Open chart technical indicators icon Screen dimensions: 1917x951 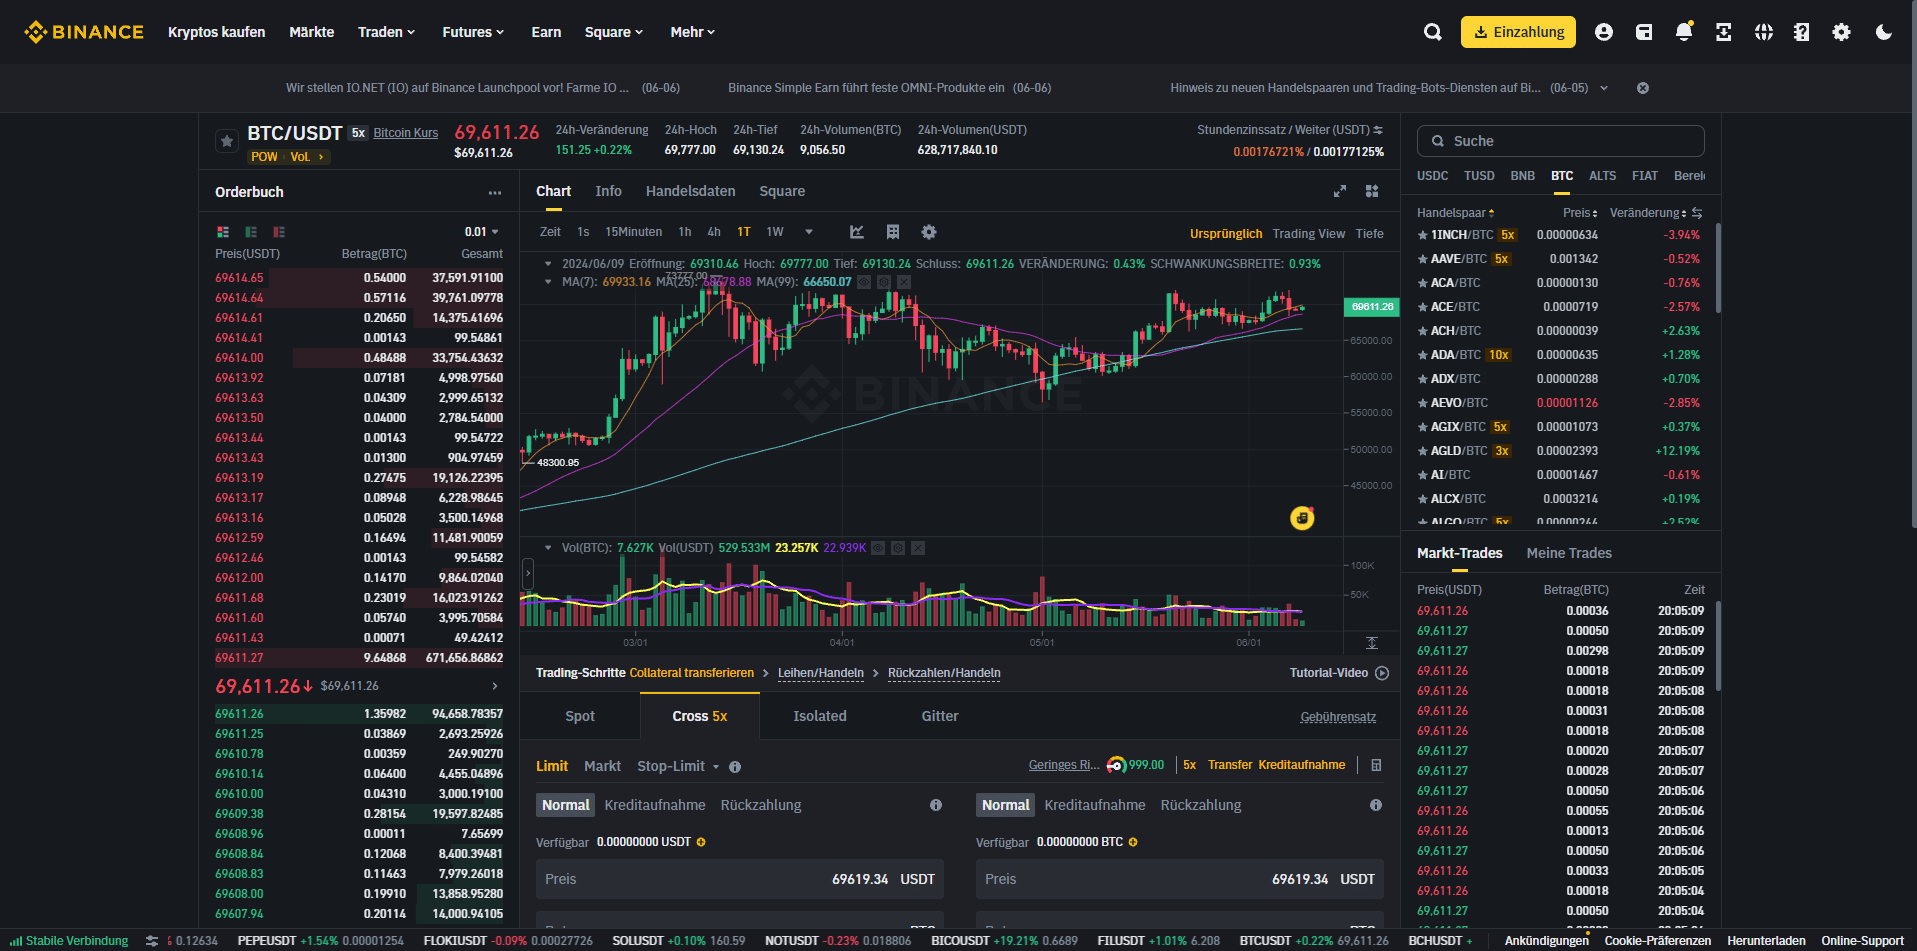[x=857, y=232]
